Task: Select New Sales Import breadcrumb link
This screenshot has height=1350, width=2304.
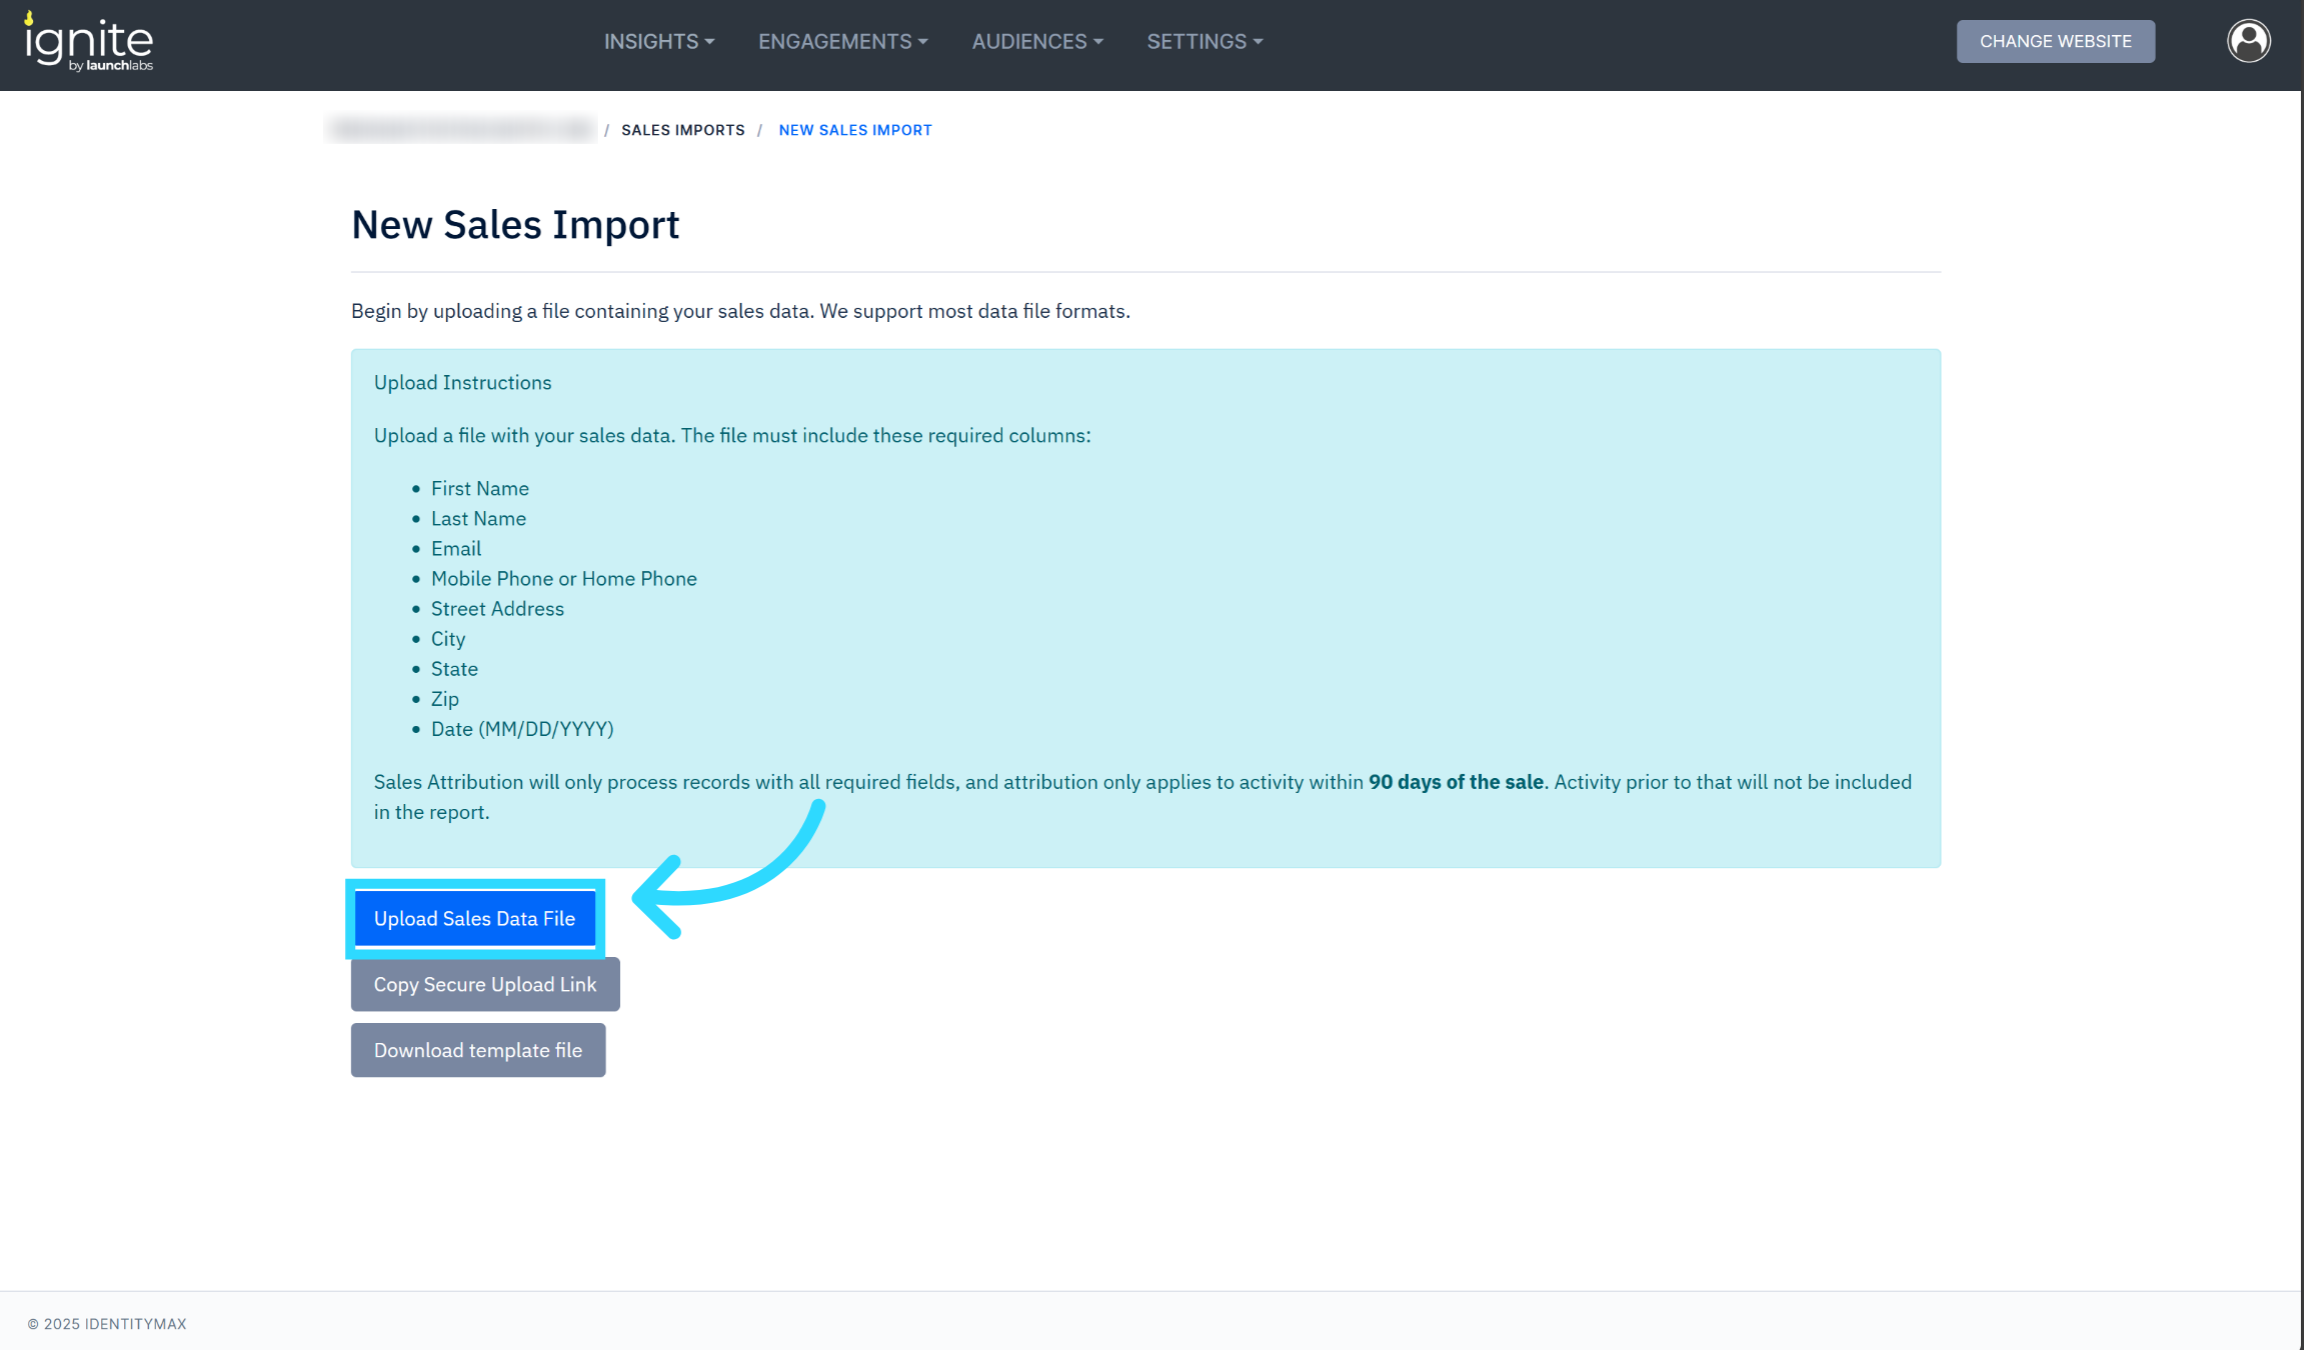Action: pos(855,130)
